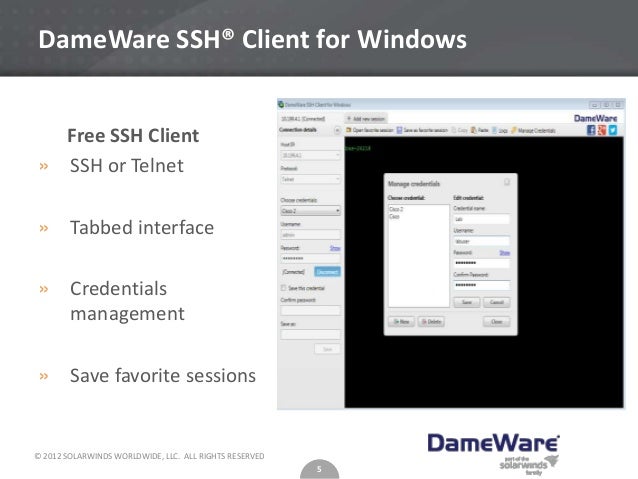Click the DameWare app icon in title bar

click(281, 104)
